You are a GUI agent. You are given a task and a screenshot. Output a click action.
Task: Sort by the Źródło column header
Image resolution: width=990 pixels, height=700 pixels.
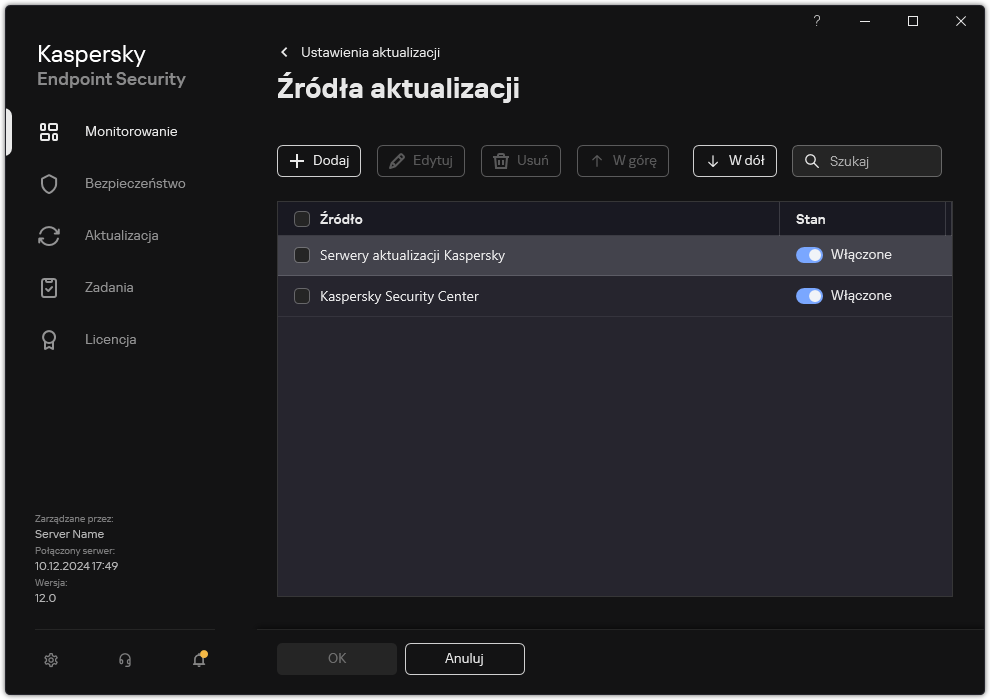click(x=341, y=219)
